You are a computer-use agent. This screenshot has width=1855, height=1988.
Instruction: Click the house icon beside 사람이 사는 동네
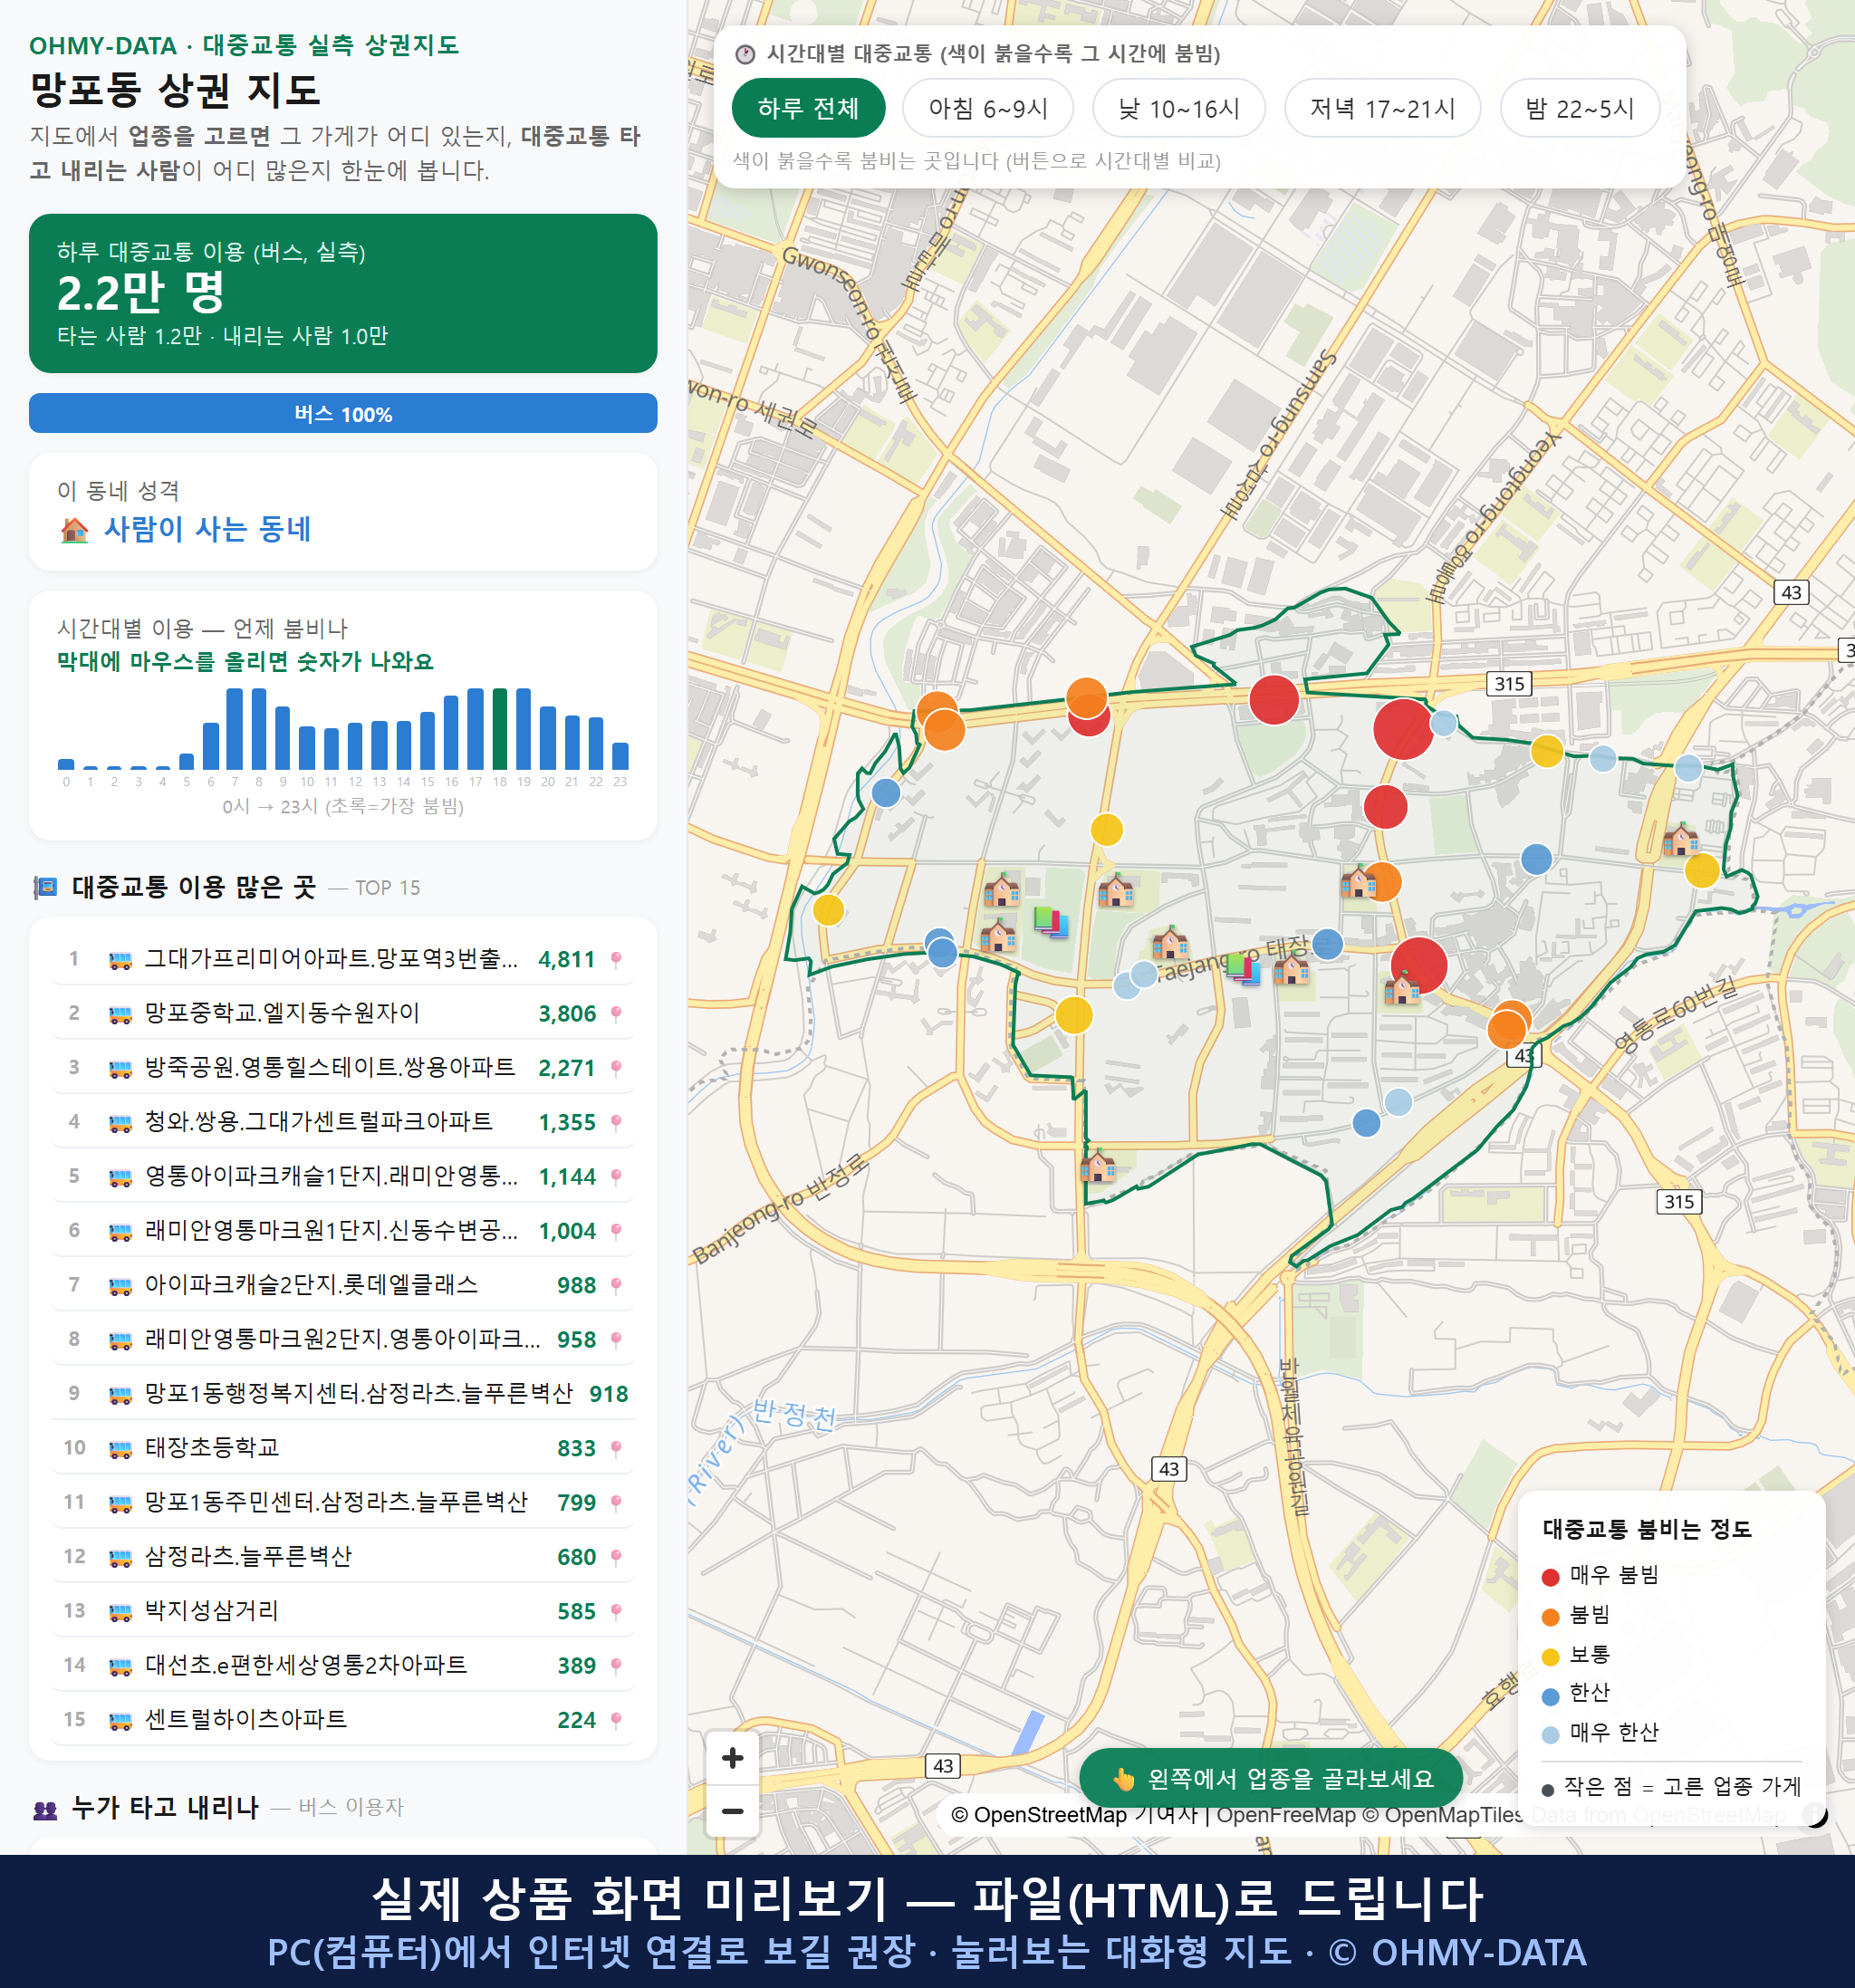74,529
